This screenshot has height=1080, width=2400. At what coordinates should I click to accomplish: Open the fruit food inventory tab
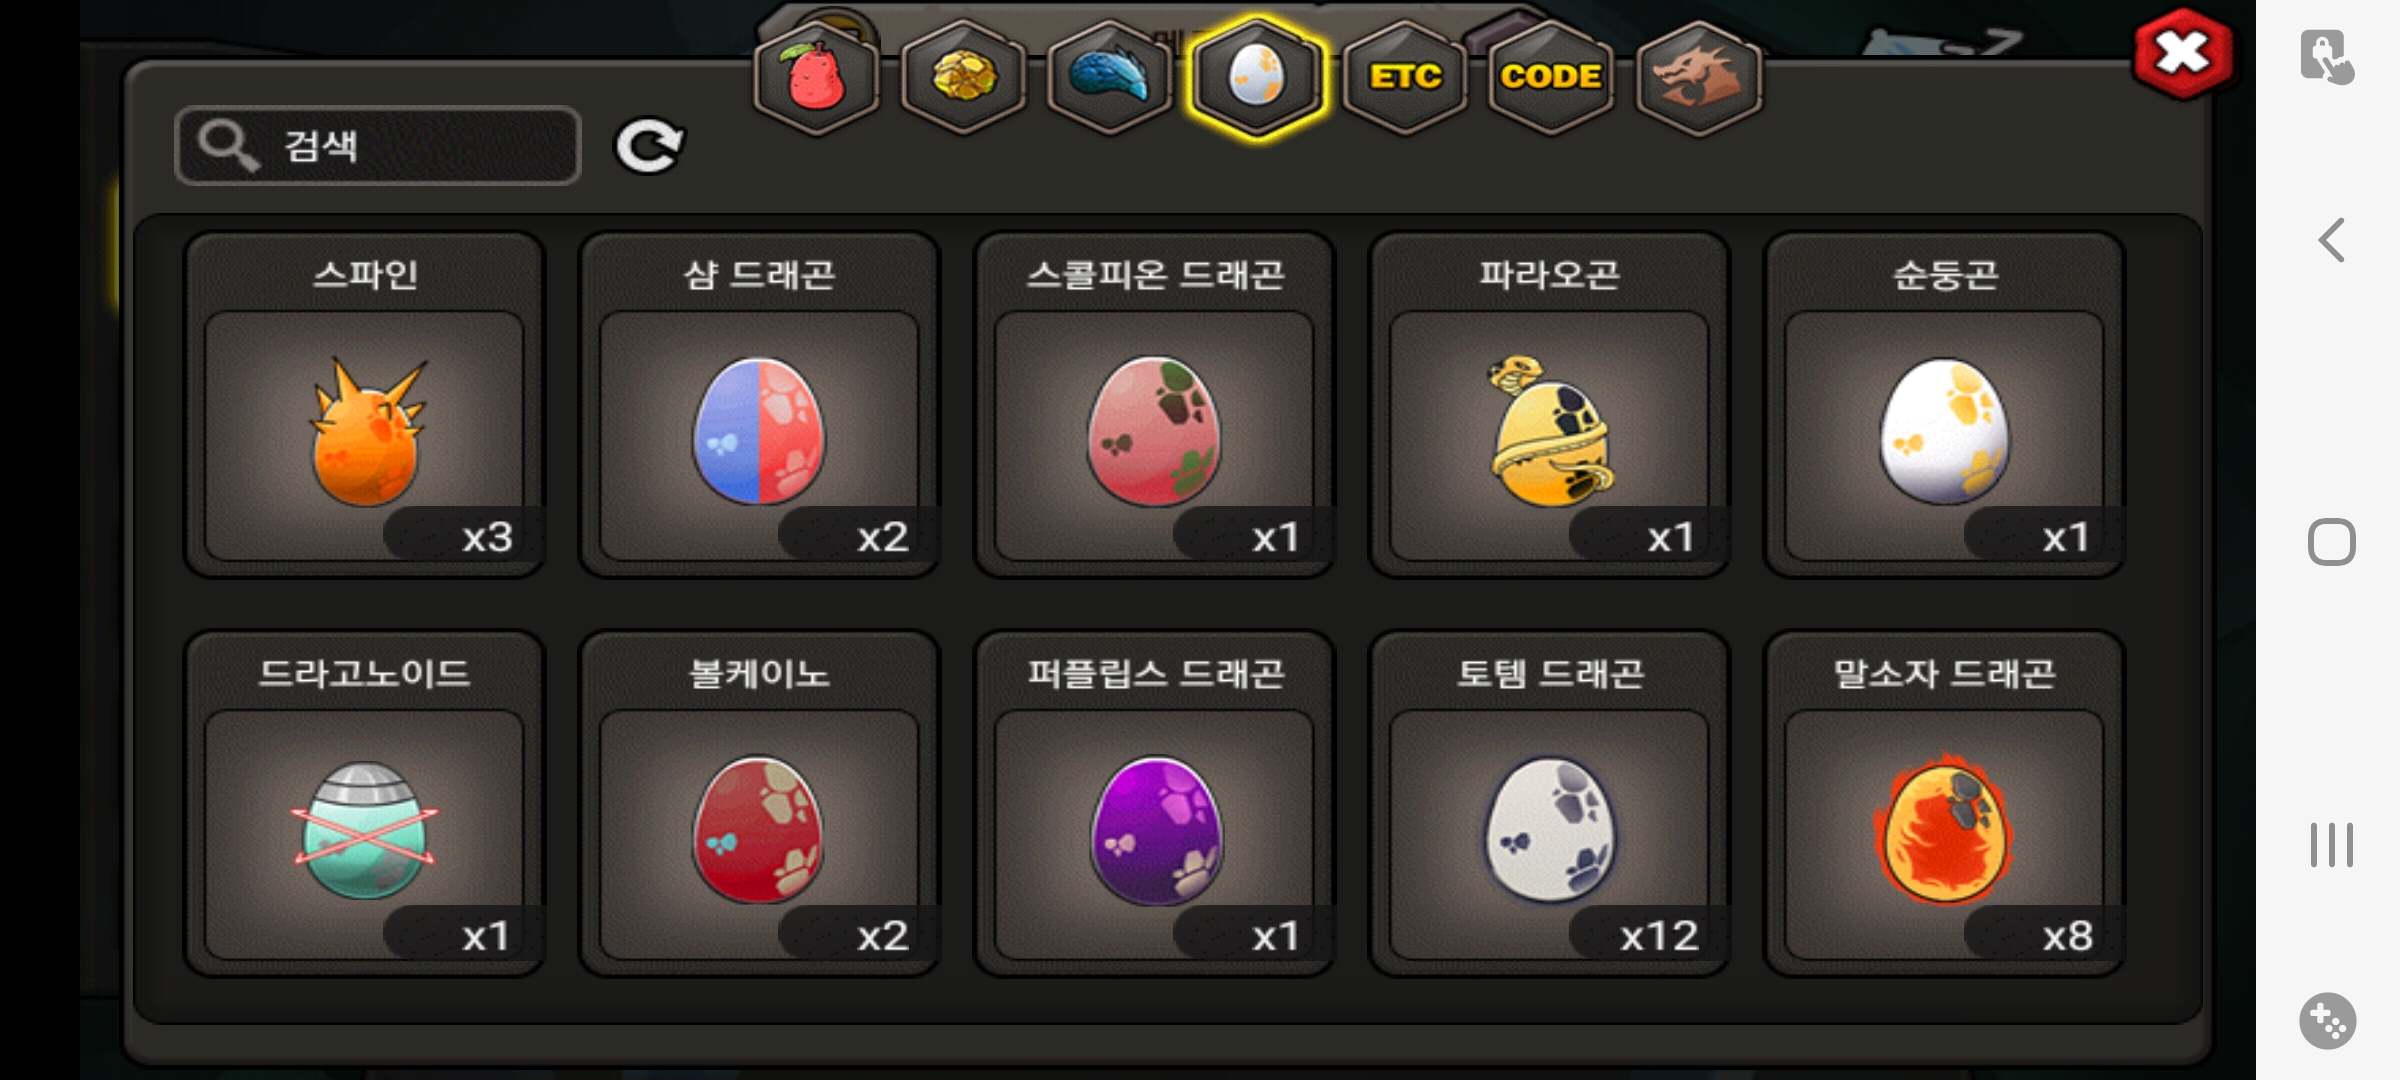[816, 78]
